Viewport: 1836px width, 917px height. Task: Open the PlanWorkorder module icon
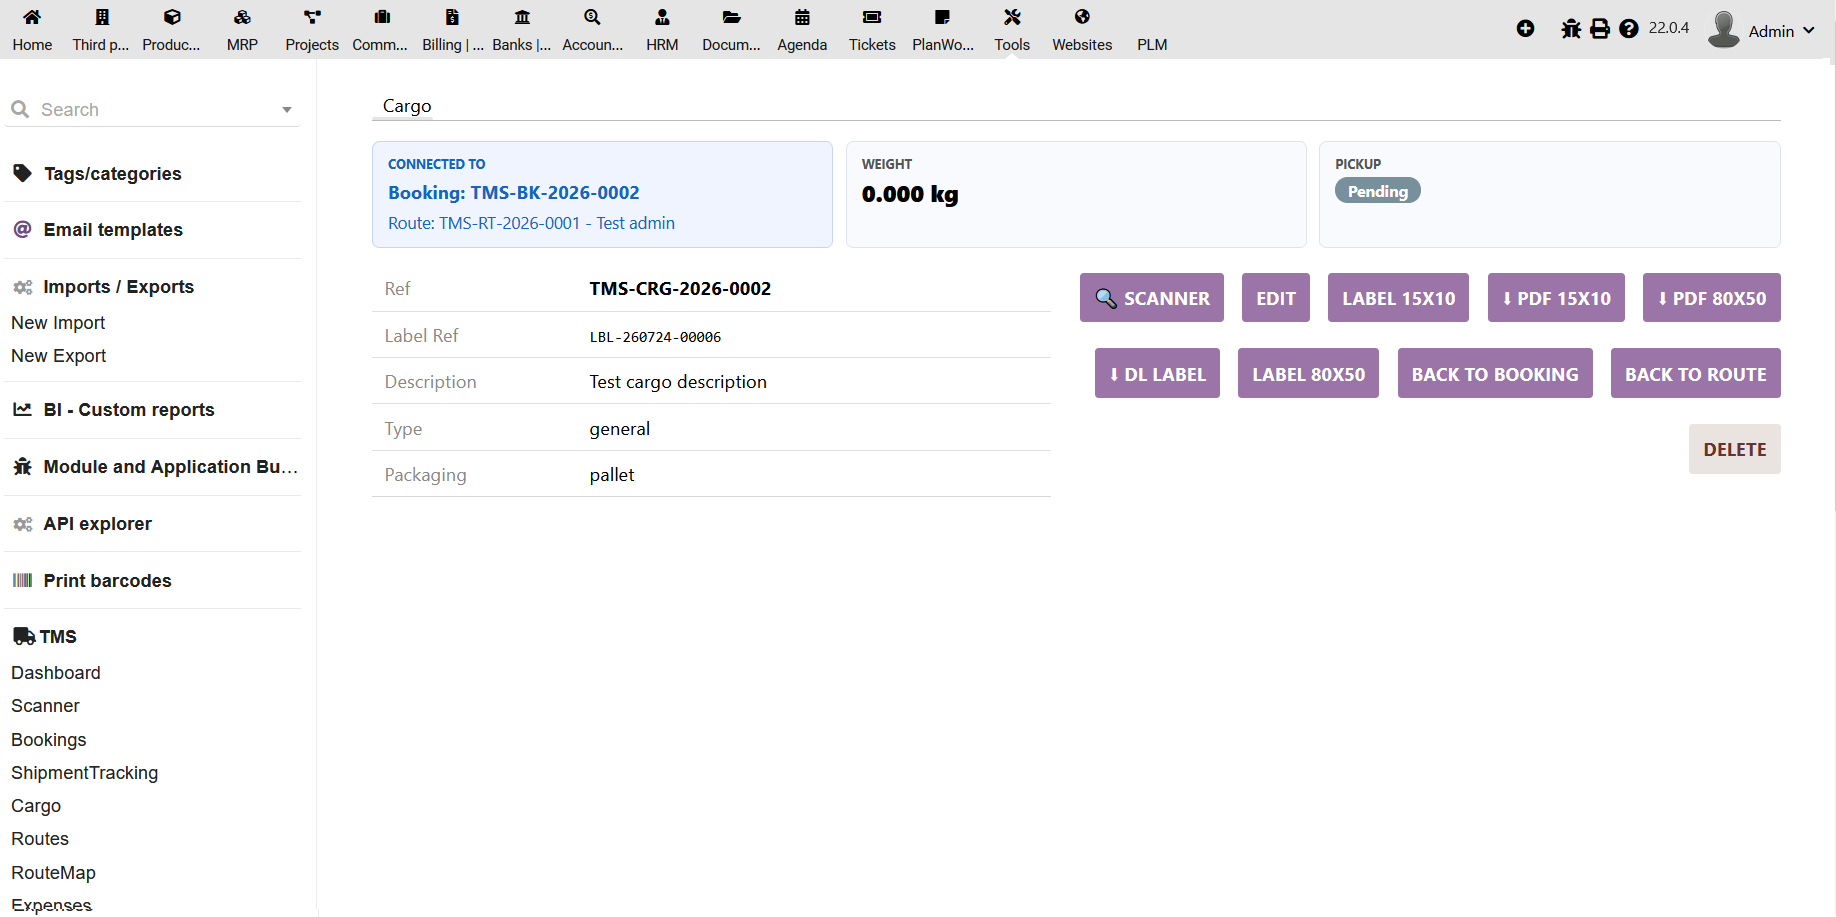pyautogui.click(x=942, y=17)
